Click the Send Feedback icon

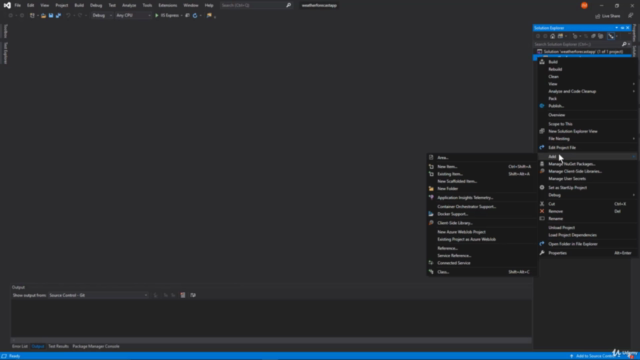click(631, 16)
